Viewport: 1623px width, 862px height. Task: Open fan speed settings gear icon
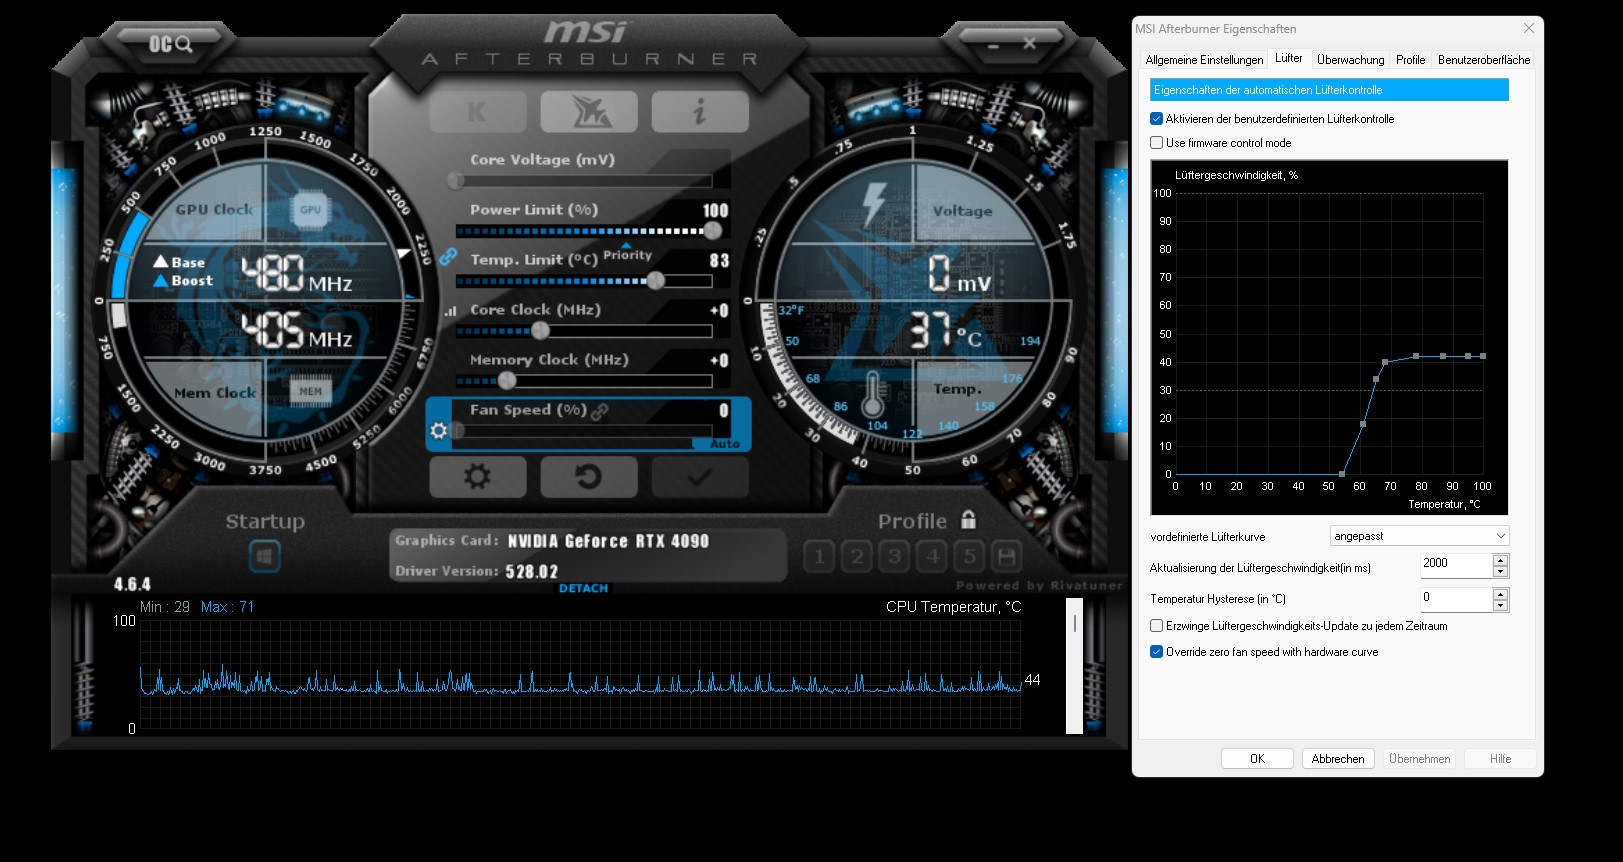[x=438, y=431]
